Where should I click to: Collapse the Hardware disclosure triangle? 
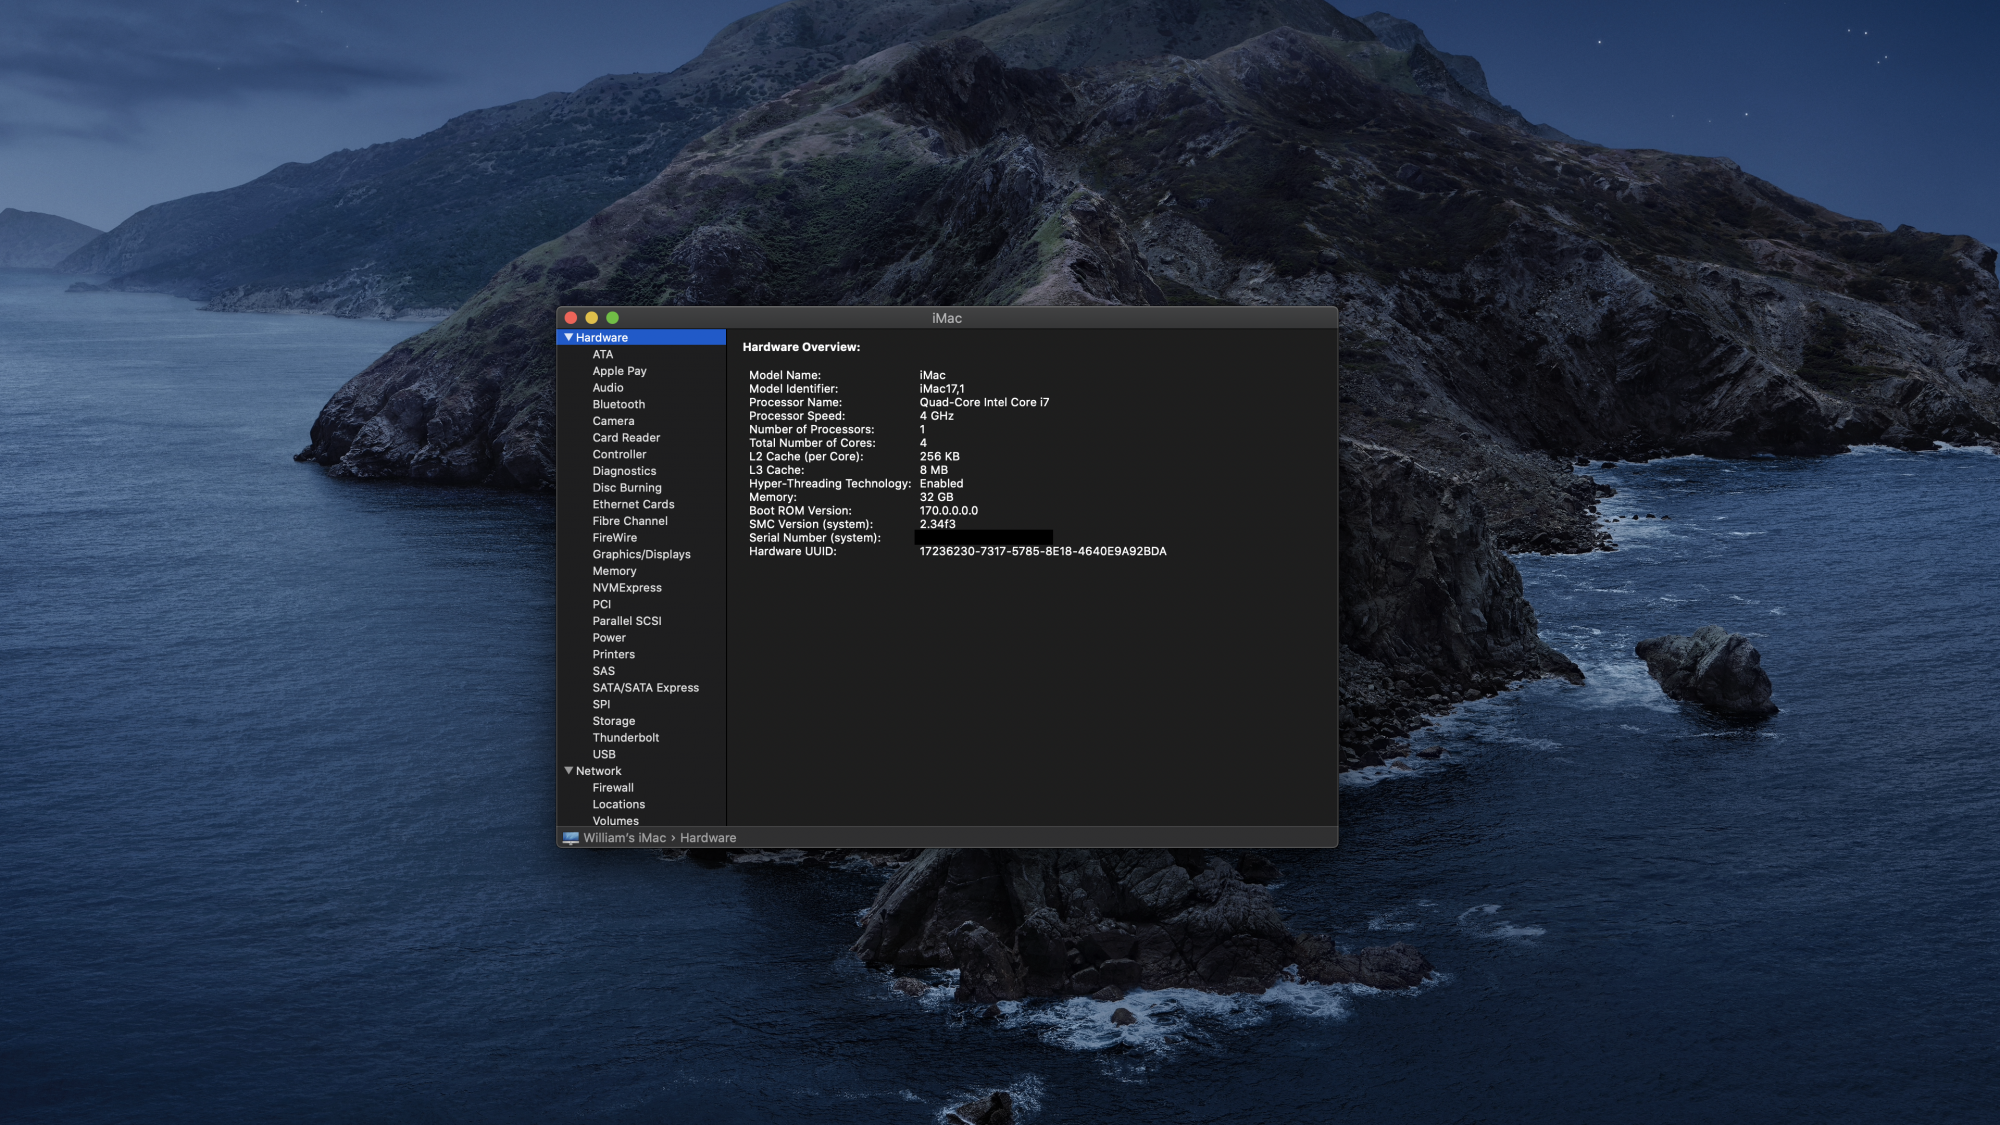click(x=568, y=338)
